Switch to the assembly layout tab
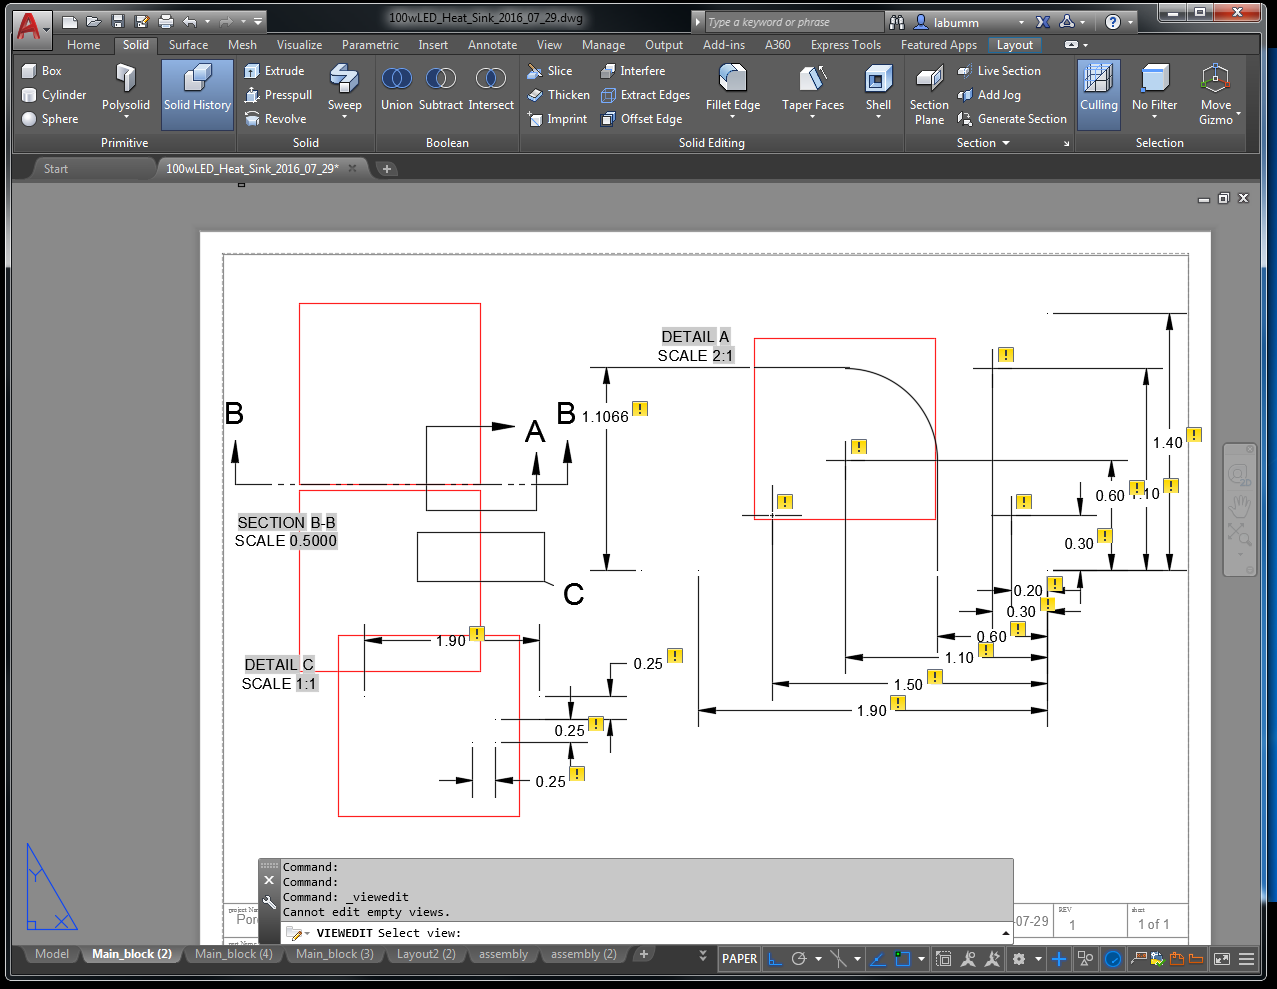This screenshot has height=989, width=1277. pyautogui.click(x=503, y=954)
